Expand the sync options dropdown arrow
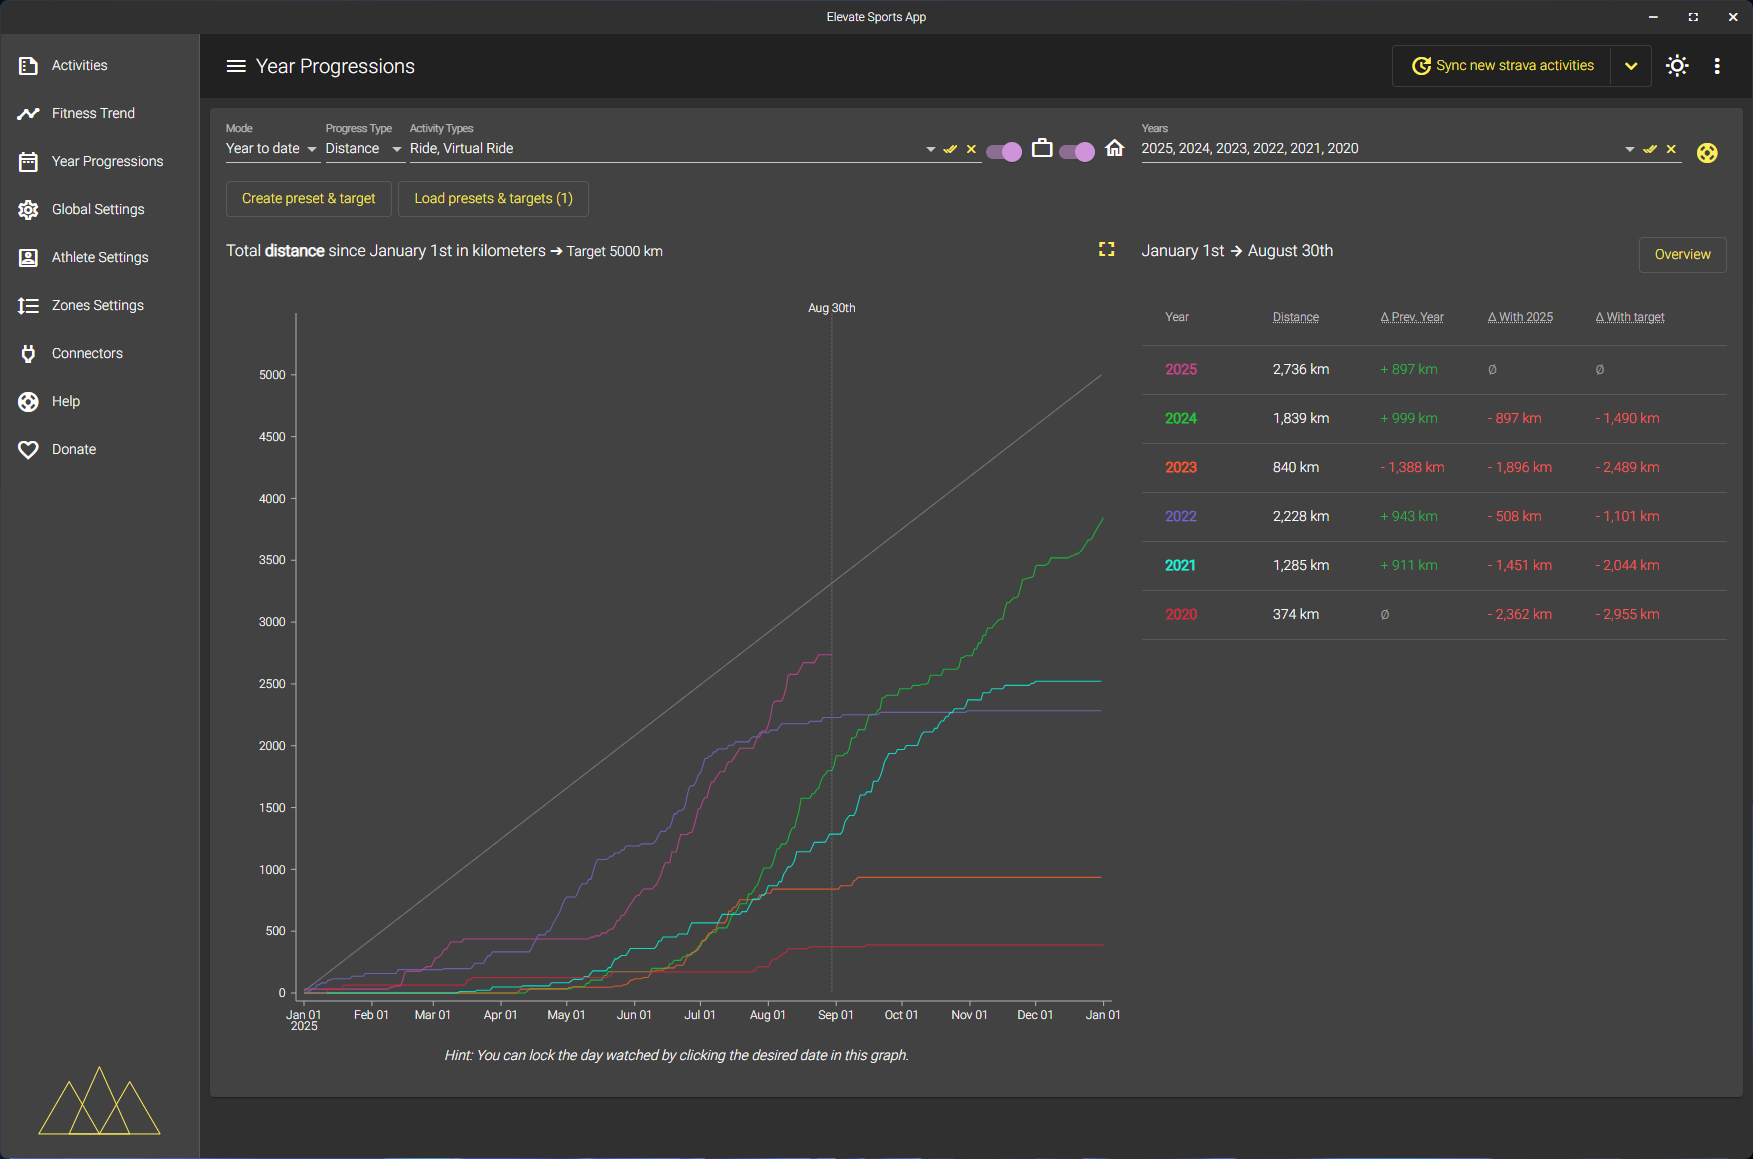This screenshot has height=1159, width=1753. 1631,66
